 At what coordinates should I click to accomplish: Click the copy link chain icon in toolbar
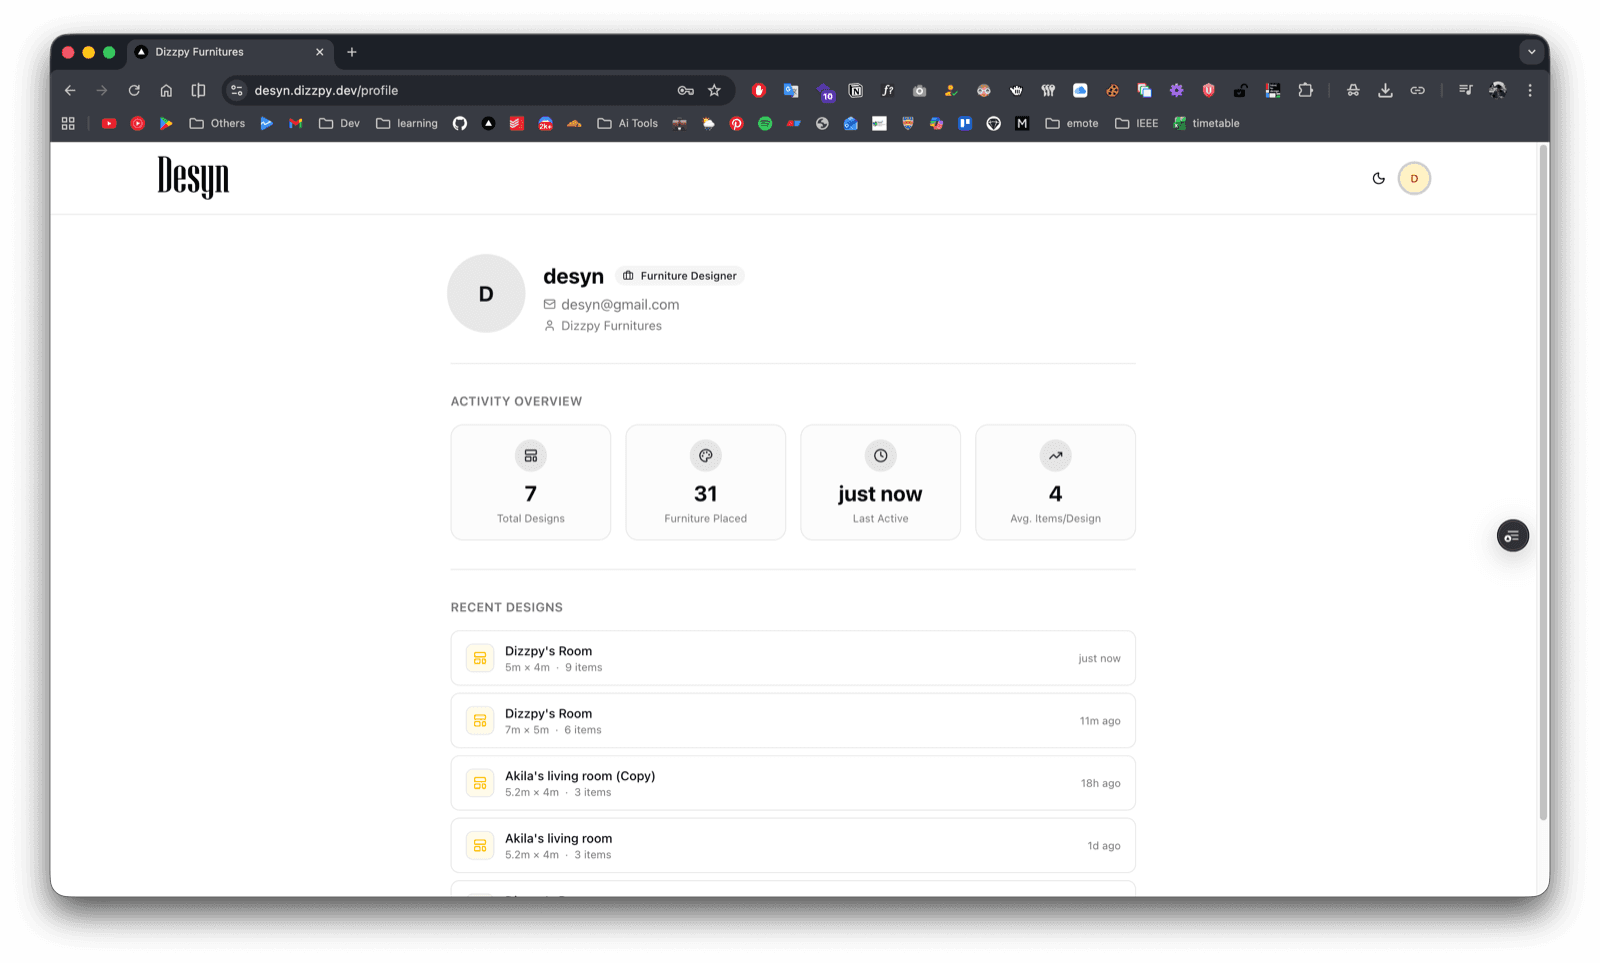1417,90
